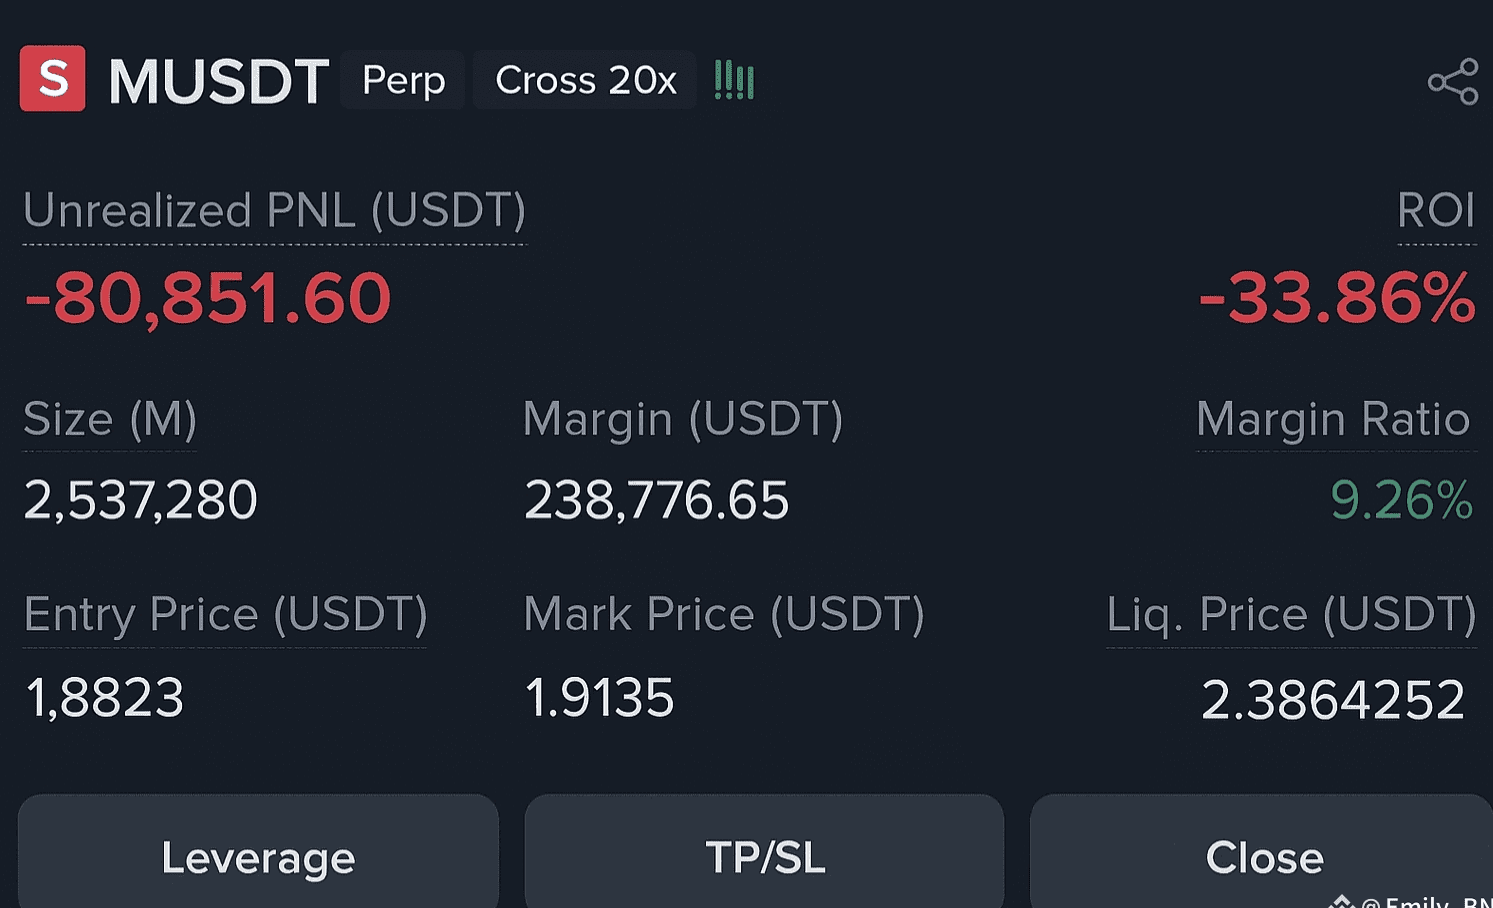Tap the Size (M) label
The height and width of the screenshot is (908, 1493).
110,419
